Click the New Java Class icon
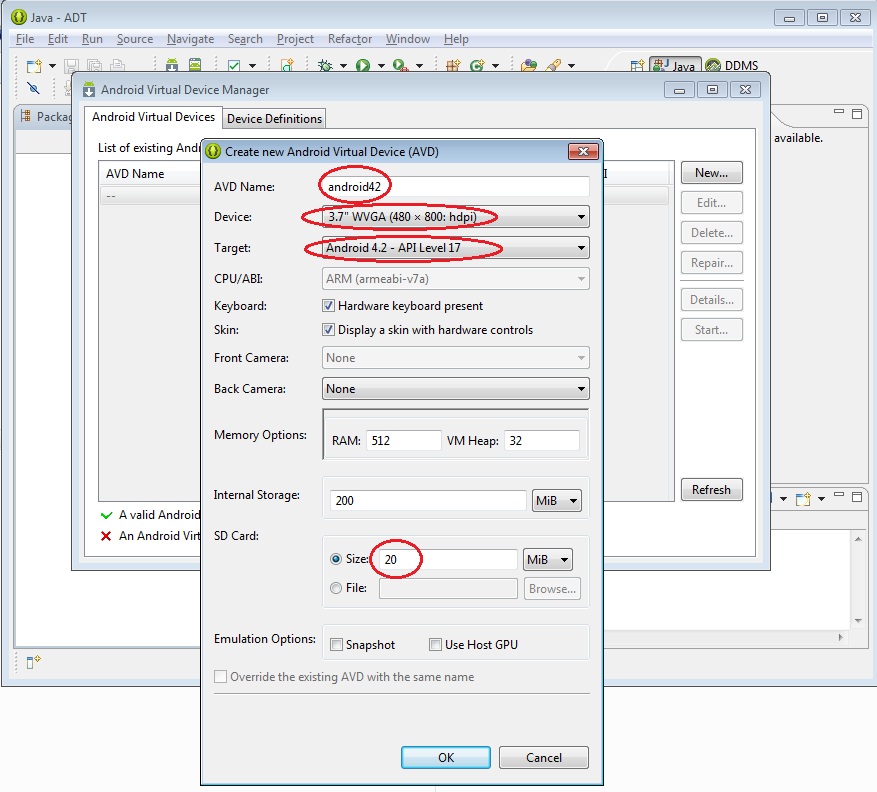877x792 pixels. [477, 65]
